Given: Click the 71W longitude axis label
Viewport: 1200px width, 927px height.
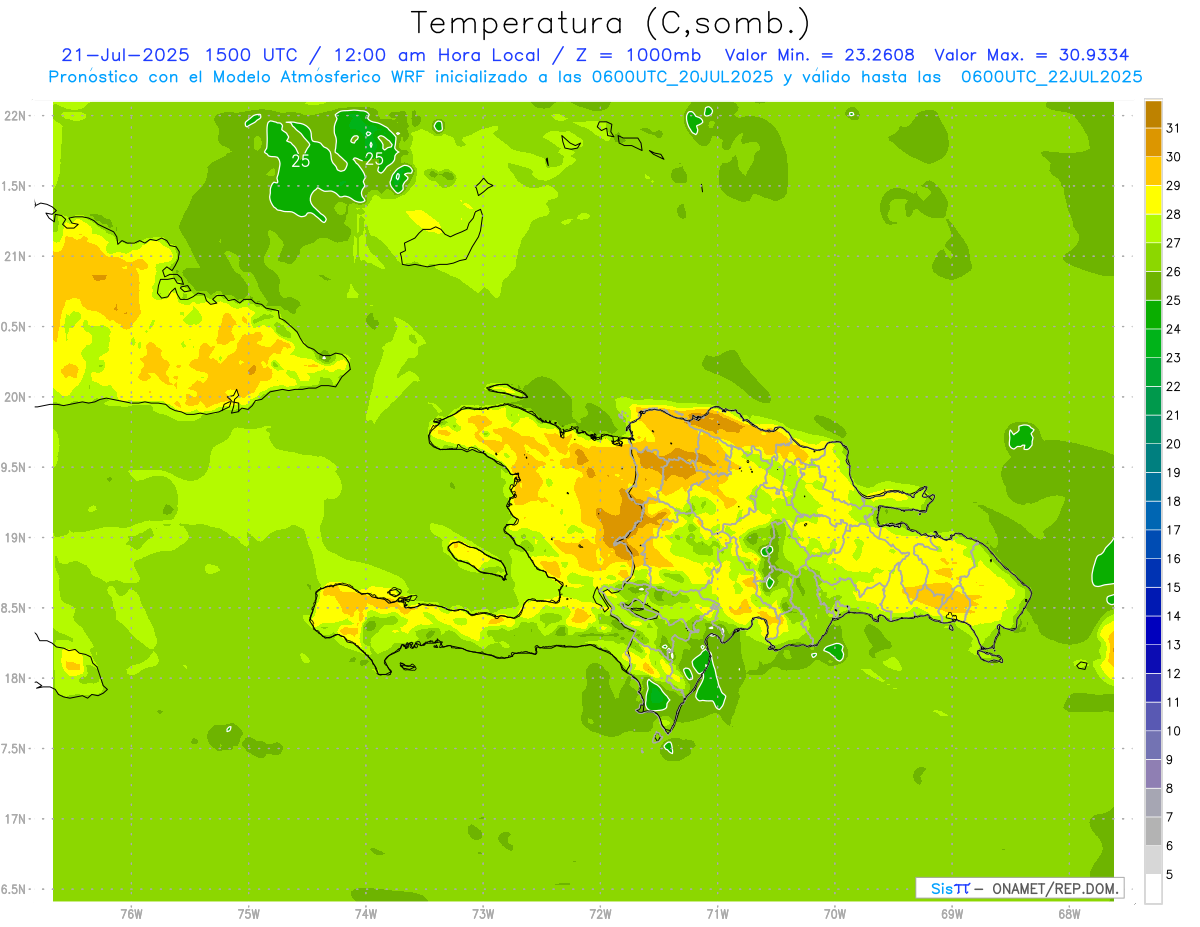Looking at the screenshot, I should (x=717, y=914).
